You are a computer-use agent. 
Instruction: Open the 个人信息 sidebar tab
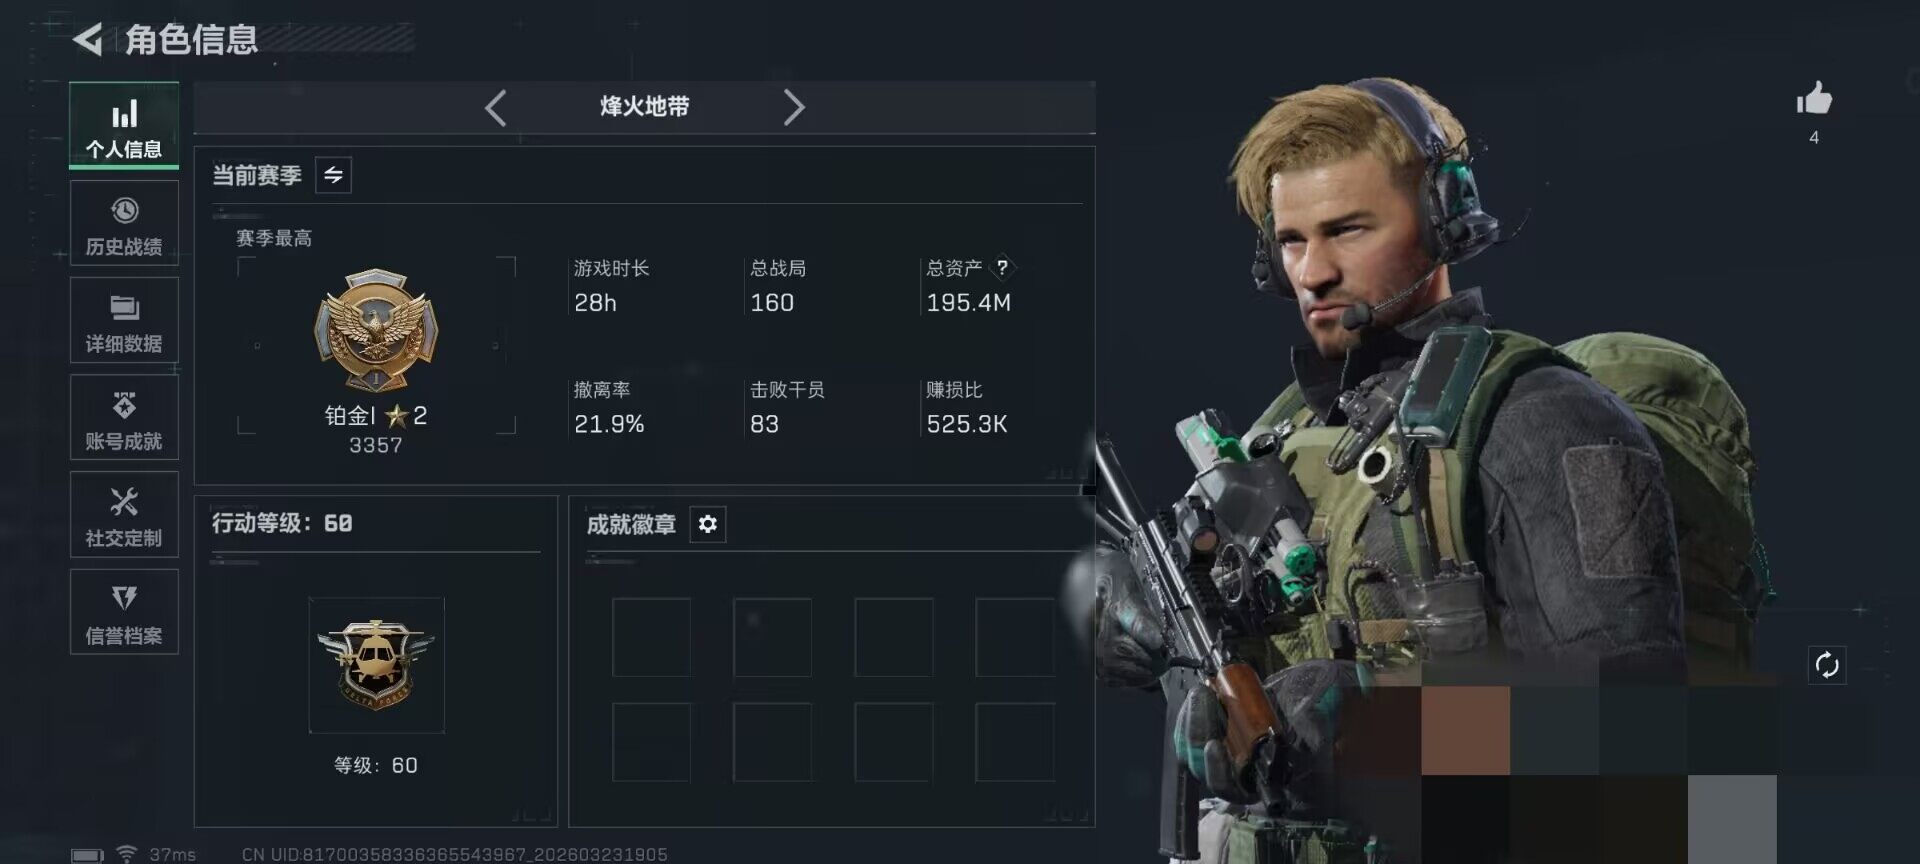tap(124, 126)
